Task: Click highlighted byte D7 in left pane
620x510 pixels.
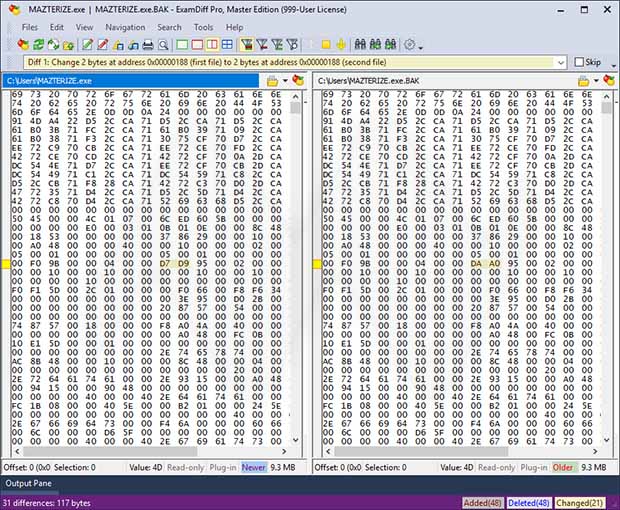Action: [x=164, y=263]
